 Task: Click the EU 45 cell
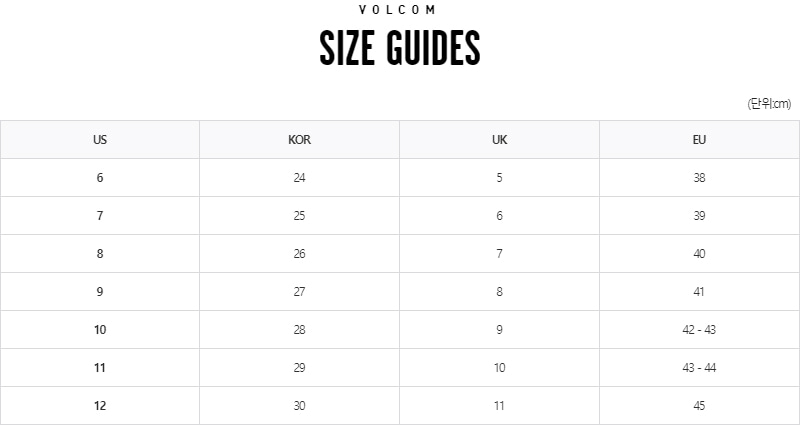point(699,406)
